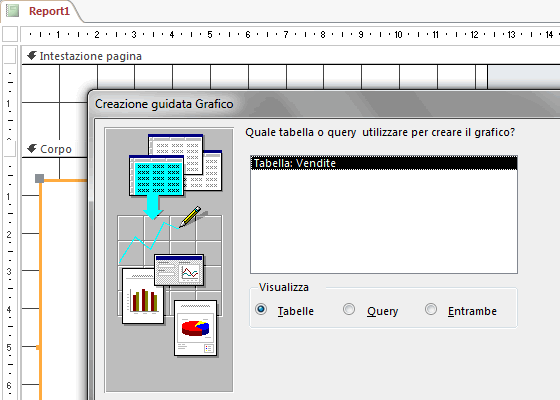
Task: Click the Intestazione pagina section arrow icon
Action: click(32, 55)
